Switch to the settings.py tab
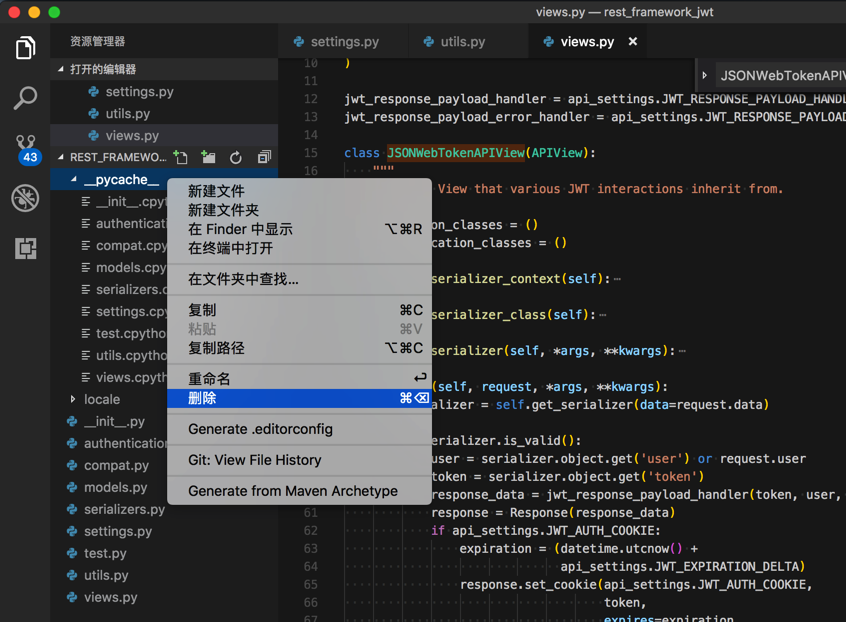This screenshot has height=622, width=846. [x=344, y=42]
